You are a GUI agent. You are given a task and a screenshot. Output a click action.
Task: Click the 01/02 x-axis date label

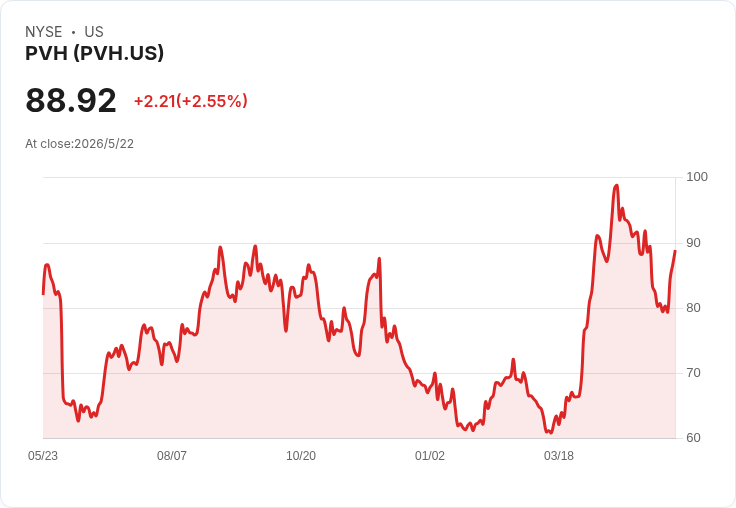[x=429, y=455]
